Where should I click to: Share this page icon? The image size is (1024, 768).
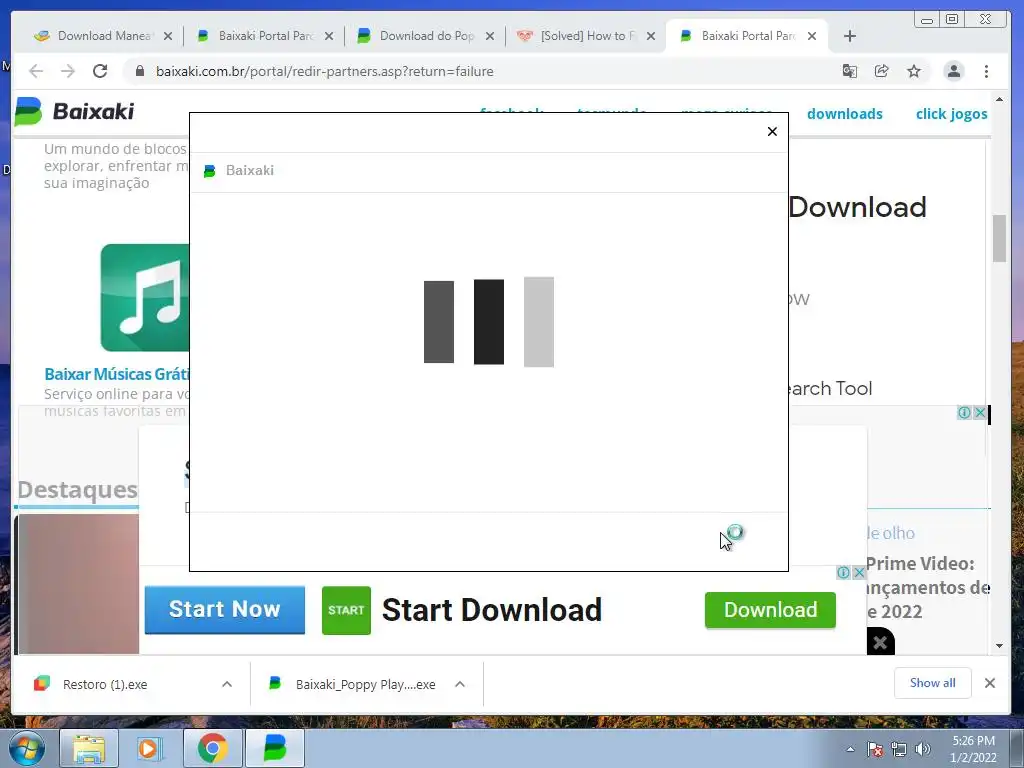[x=882, y=71]
